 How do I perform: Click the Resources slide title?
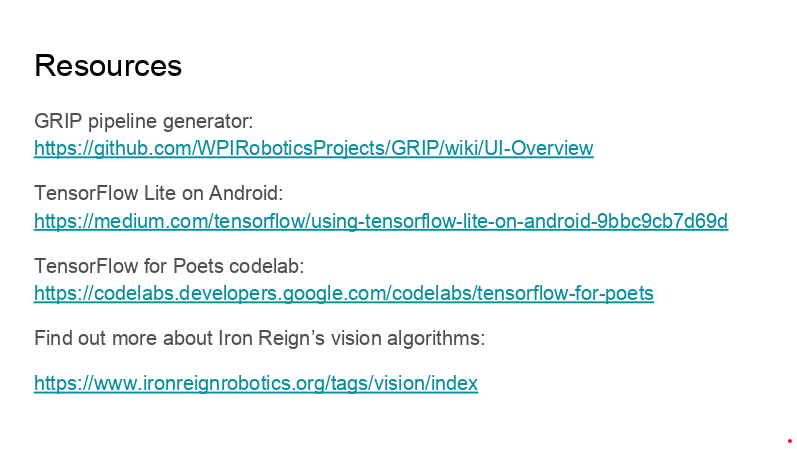(x=108, y=66)
